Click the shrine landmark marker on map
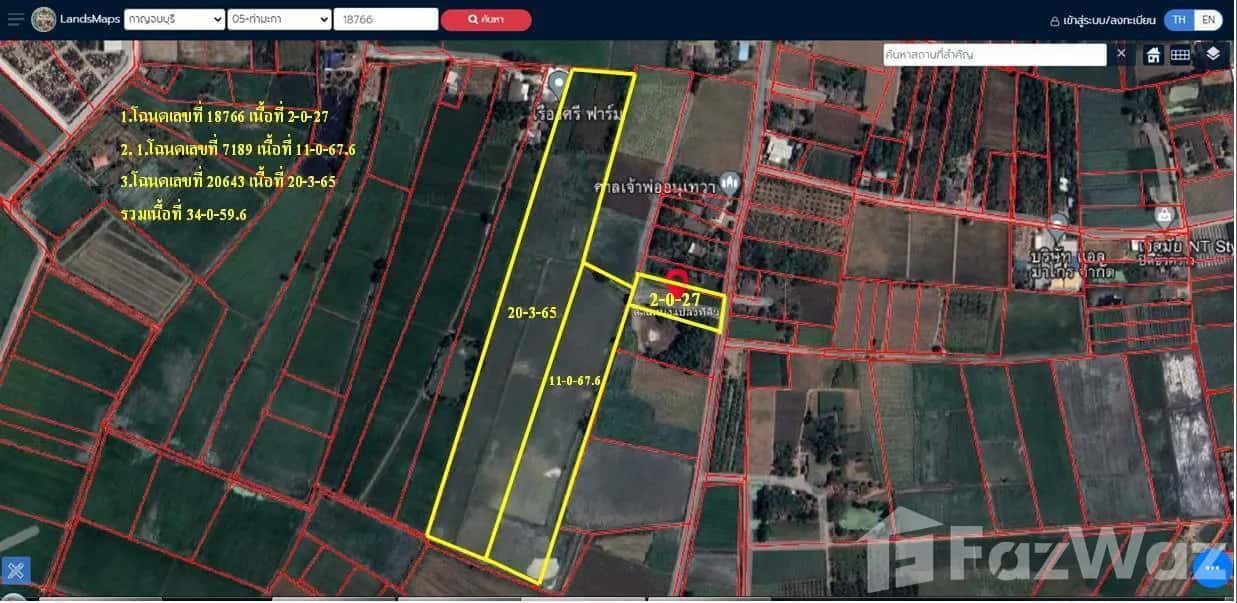Image resolution: width=1237 pixels, height=603 pixels. 731,182
